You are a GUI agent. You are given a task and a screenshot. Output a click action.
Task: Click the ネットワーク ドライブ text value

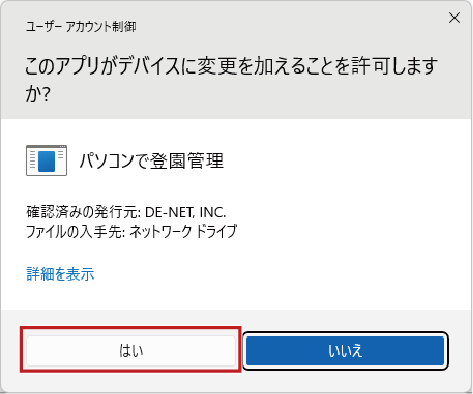(183, 231)
